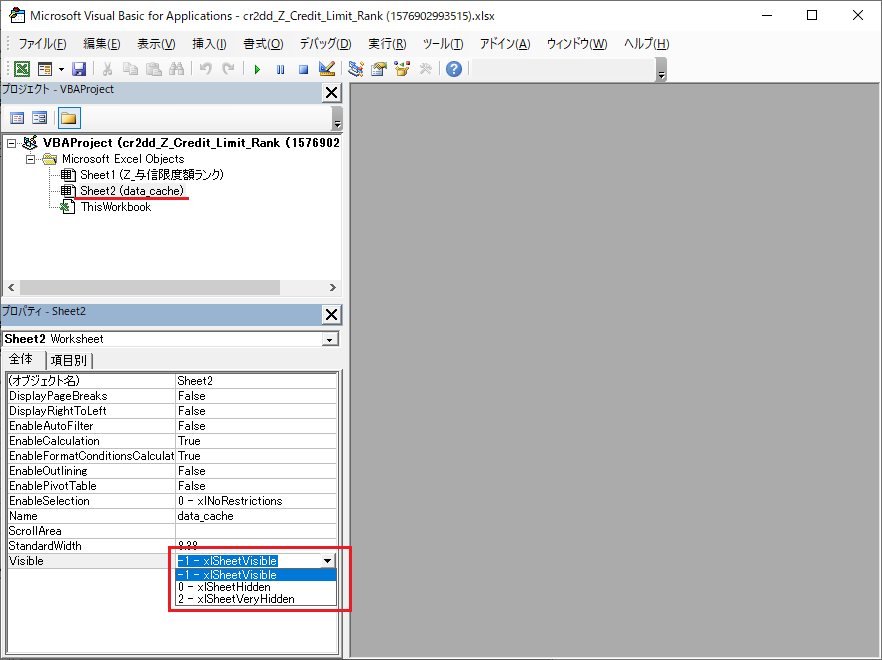
Task: Open the ウィンドウ(W) menu
Action: [577, 44]
